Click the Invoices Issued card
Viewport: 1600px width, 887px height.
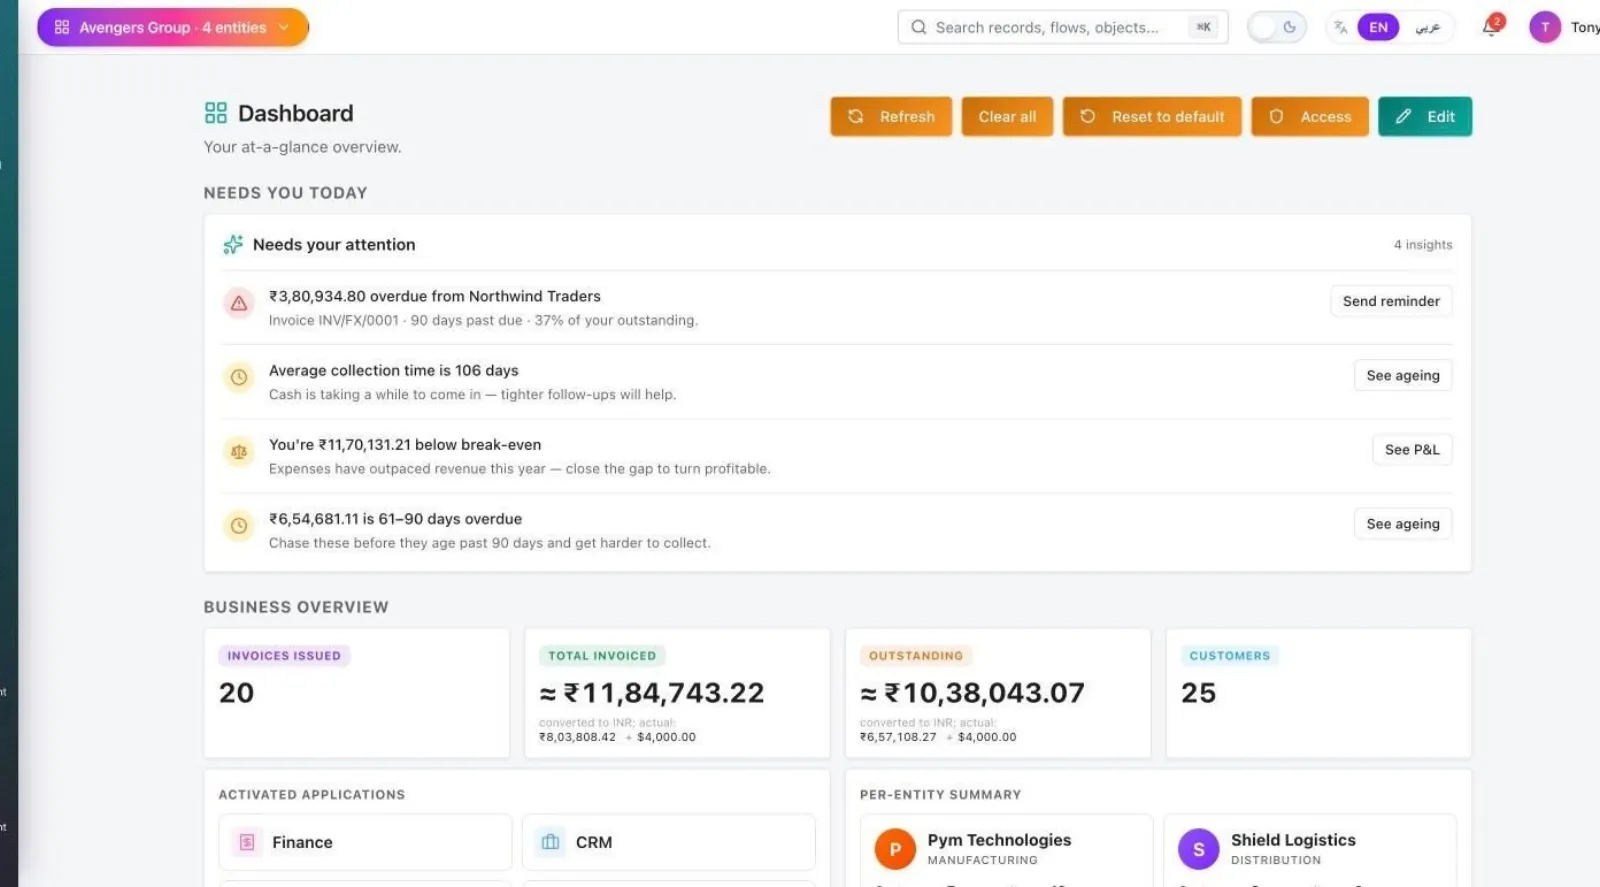[357, 693]
